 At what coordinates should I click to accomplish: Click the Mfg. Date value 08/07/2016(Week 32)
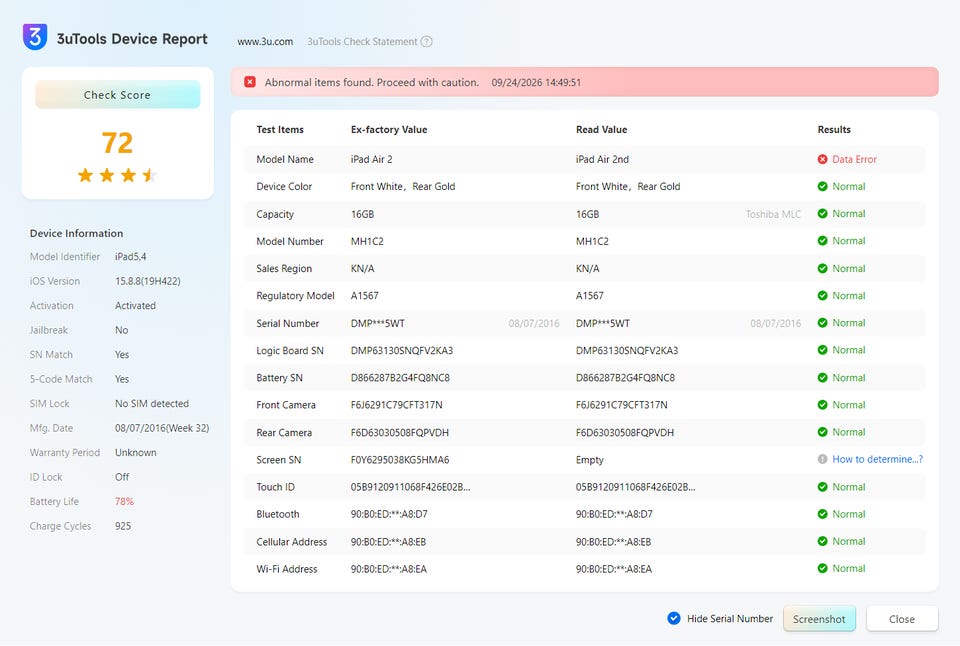click(x=162, y=428)
